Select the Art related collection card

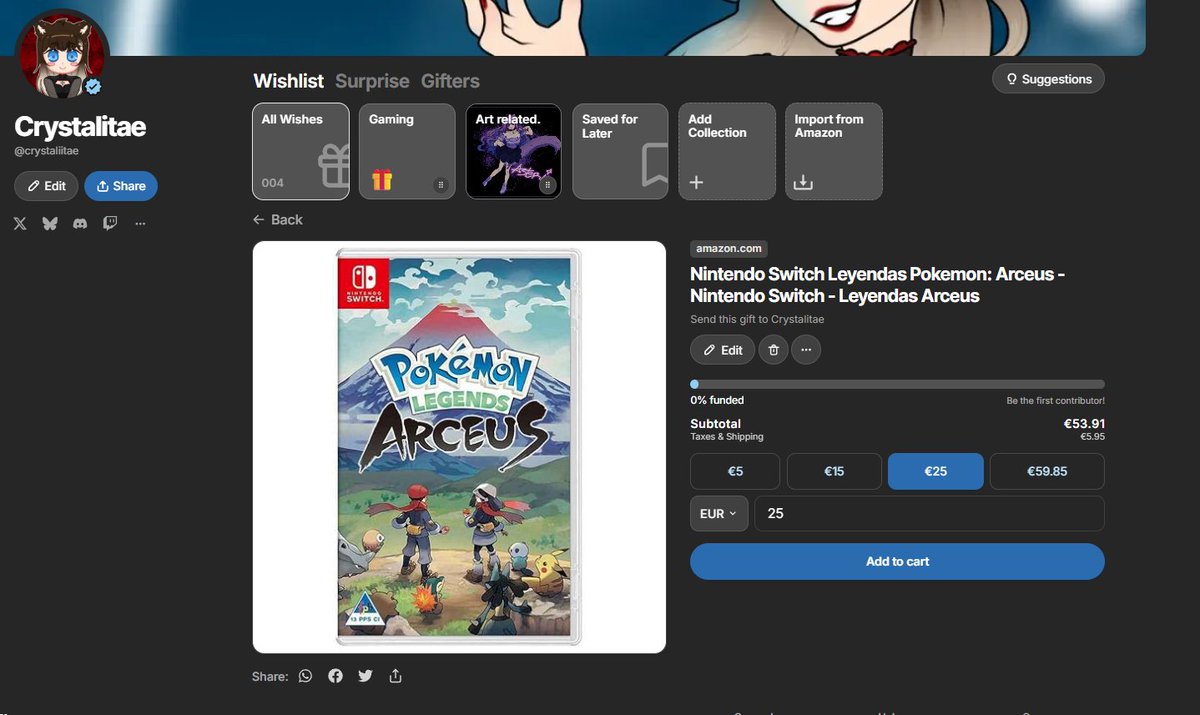(514, 151)
